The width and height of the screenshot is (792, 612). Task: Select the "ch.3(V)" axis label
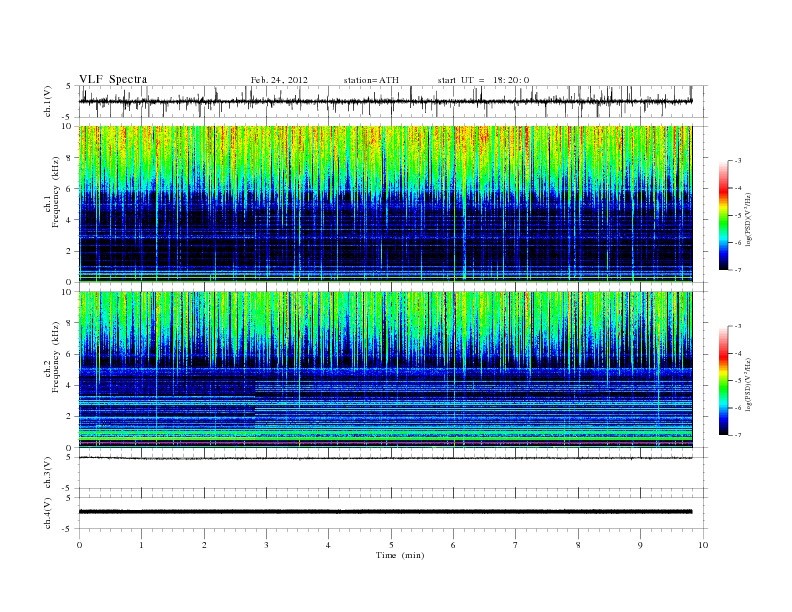(x=48, y=473)
